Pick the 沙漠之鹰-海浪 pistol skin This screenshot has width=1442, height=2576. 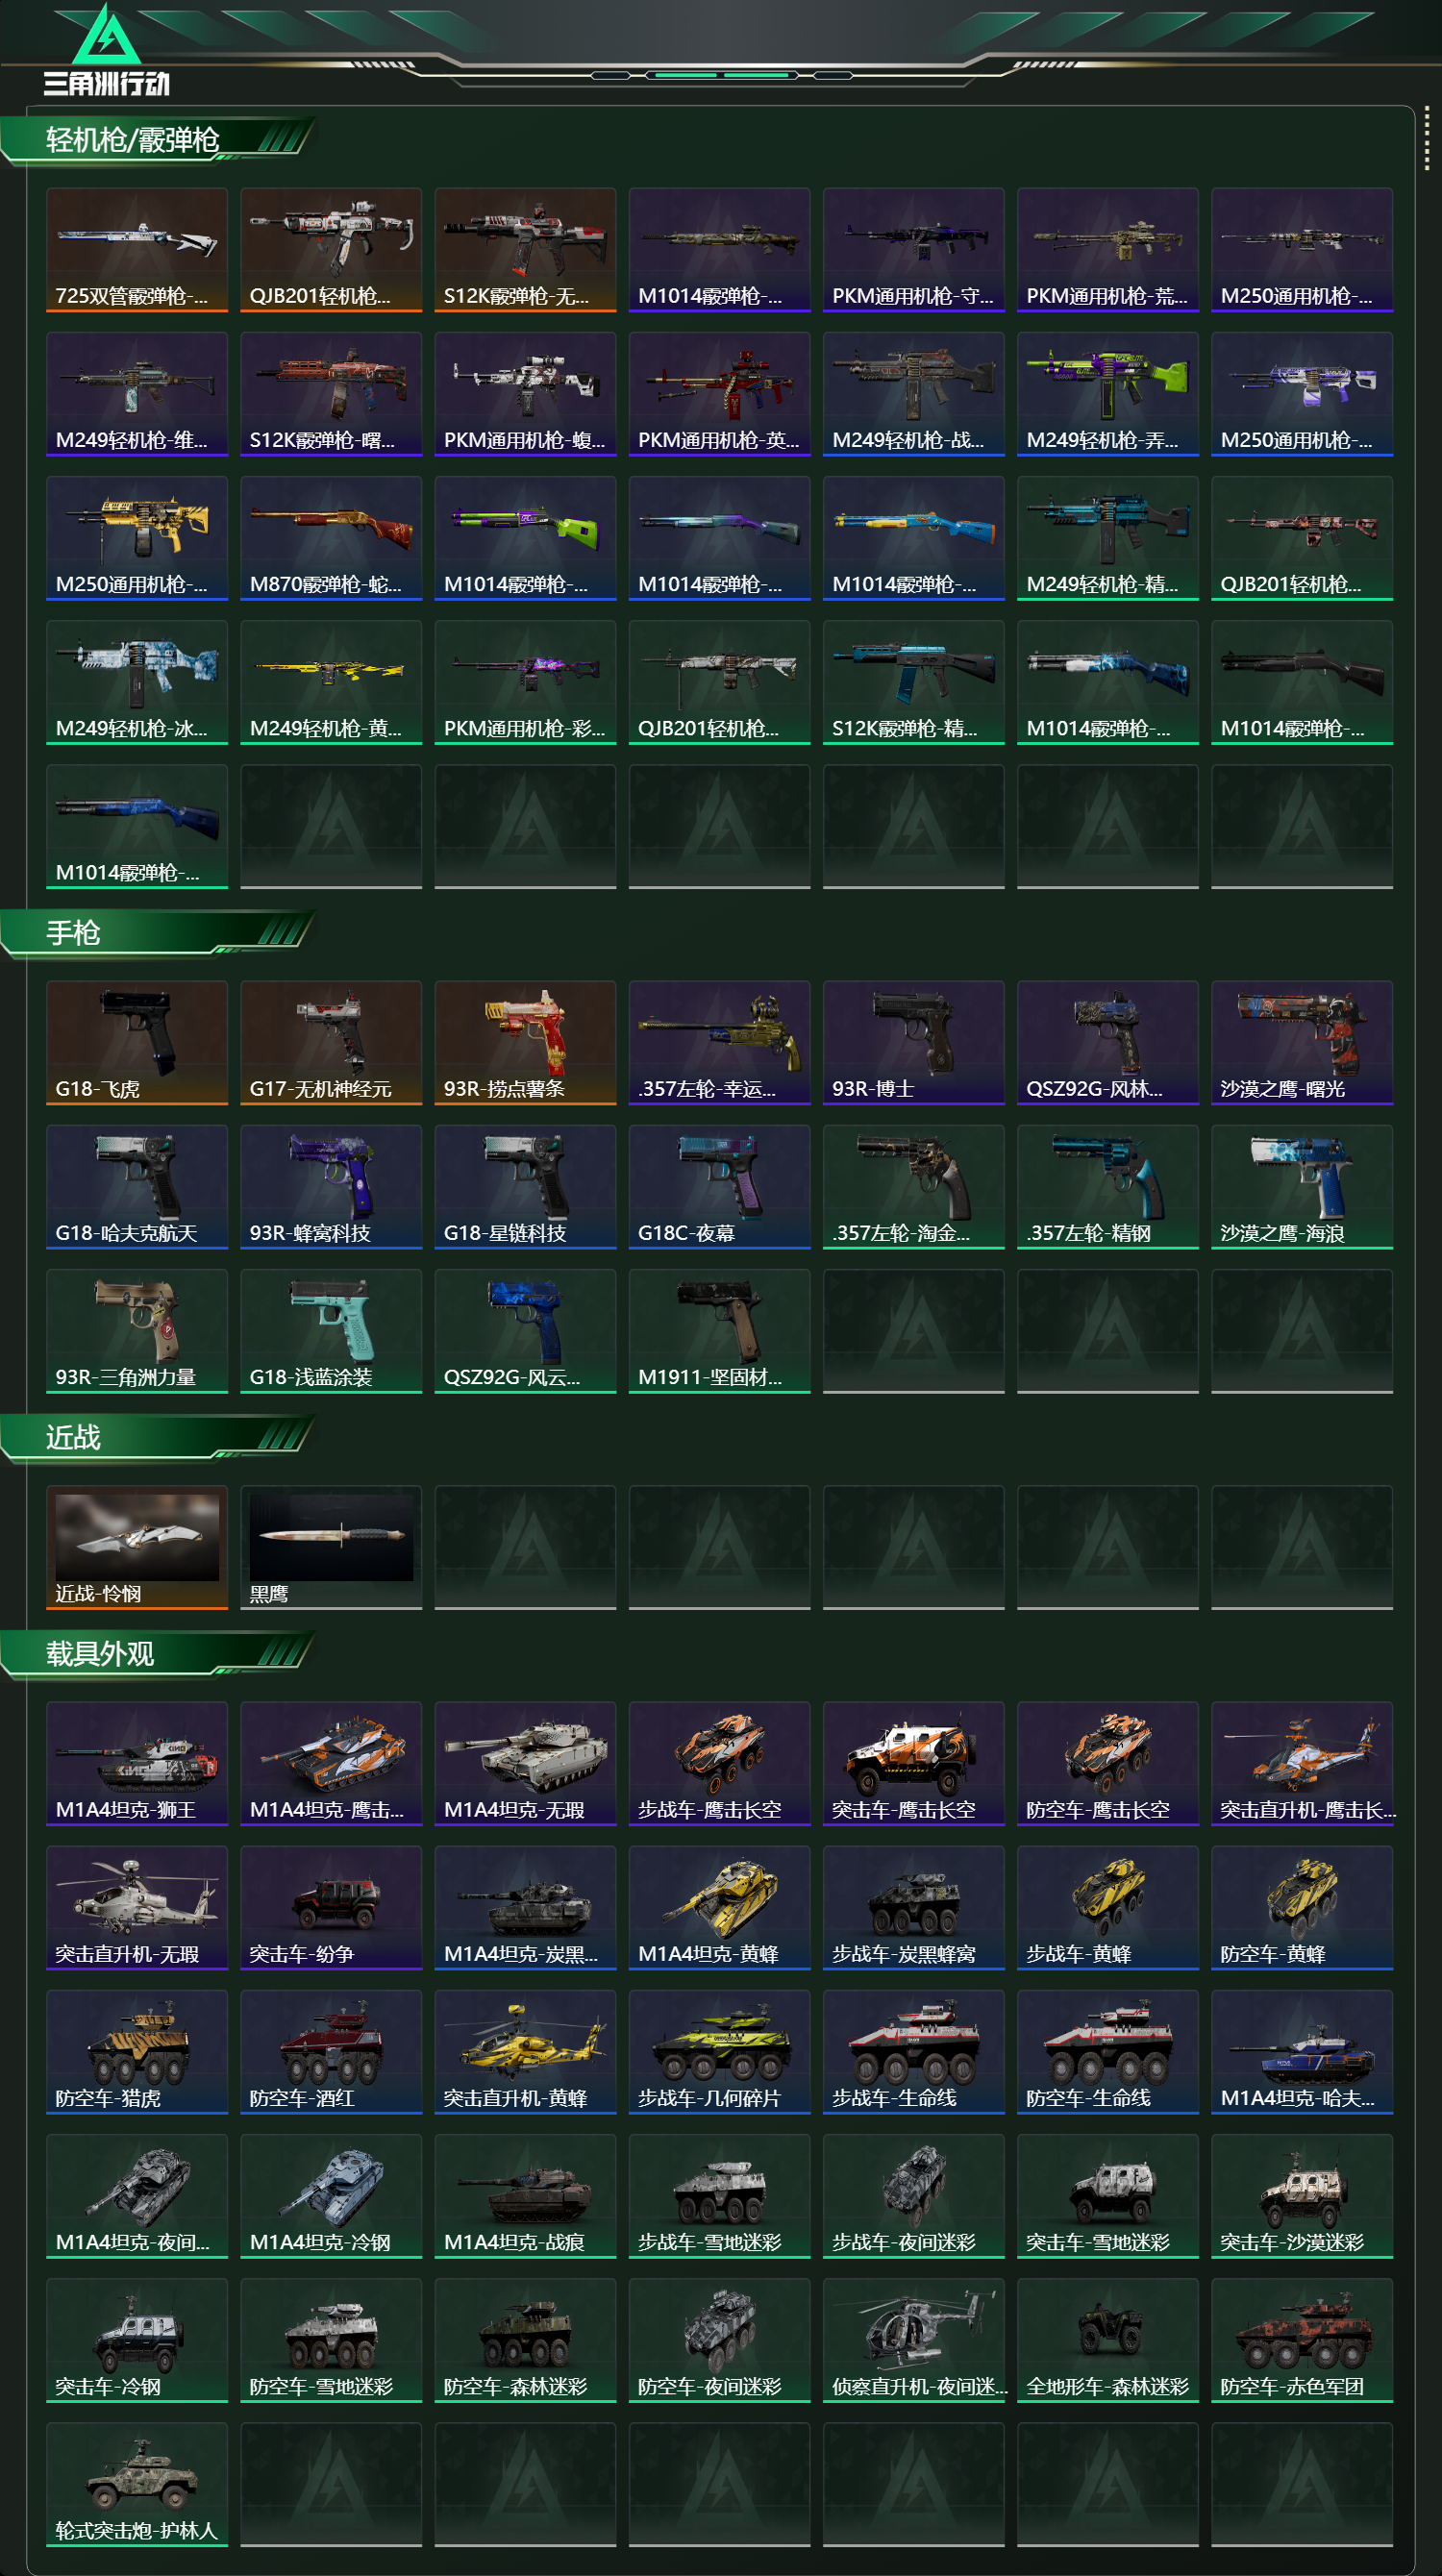[x=1302, y=1186]
